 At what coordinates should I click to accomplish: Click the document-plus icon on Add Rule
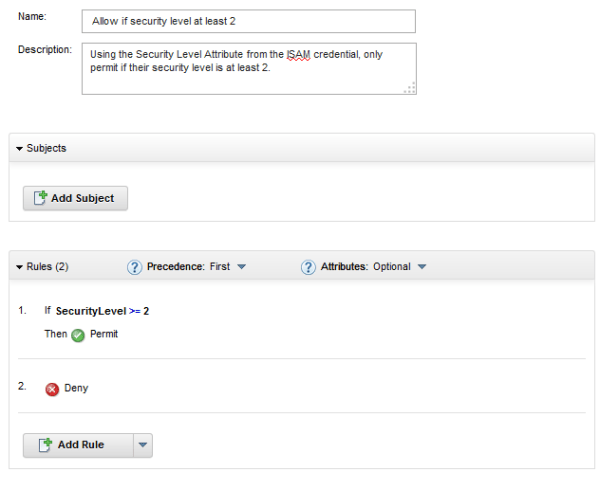(45, 445)
